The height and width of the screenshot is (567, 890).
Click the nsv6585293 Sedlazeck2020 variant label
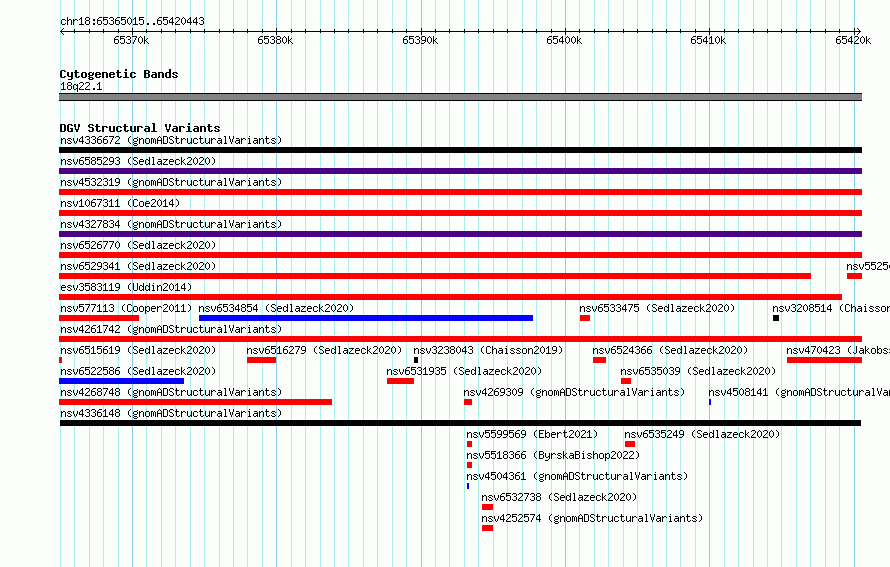pos(138,161)
